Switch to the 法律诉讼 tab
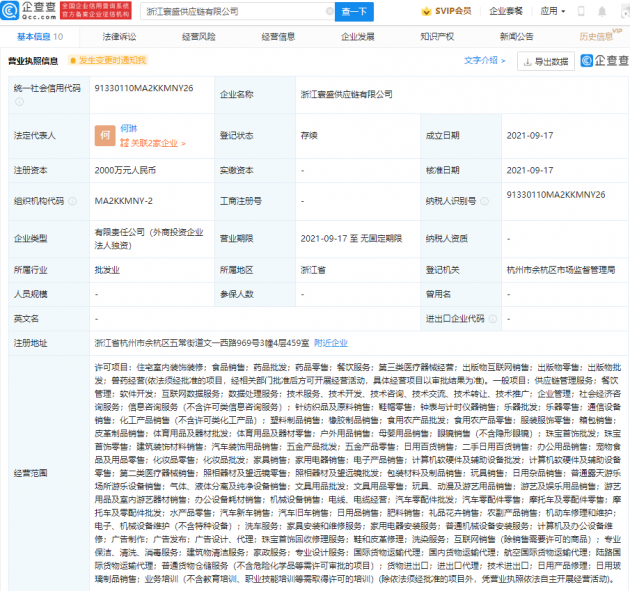The height and width of the screenshot is (591, 630). point(119,36)
